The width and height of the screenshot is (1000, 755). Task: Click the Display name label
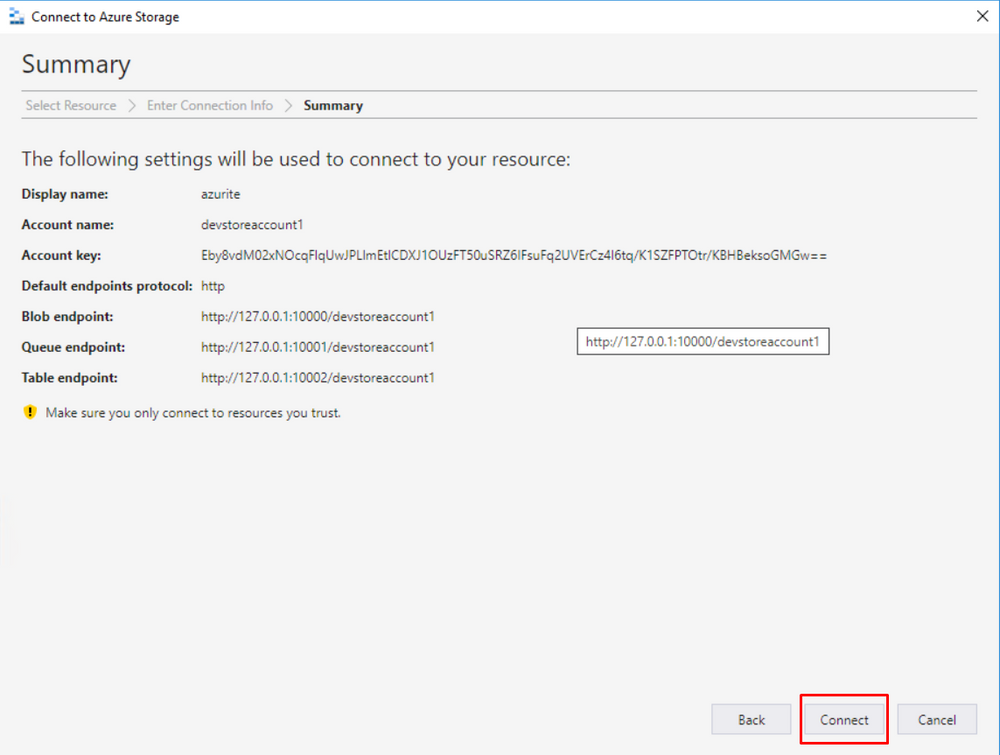click(x=65, y=194)
